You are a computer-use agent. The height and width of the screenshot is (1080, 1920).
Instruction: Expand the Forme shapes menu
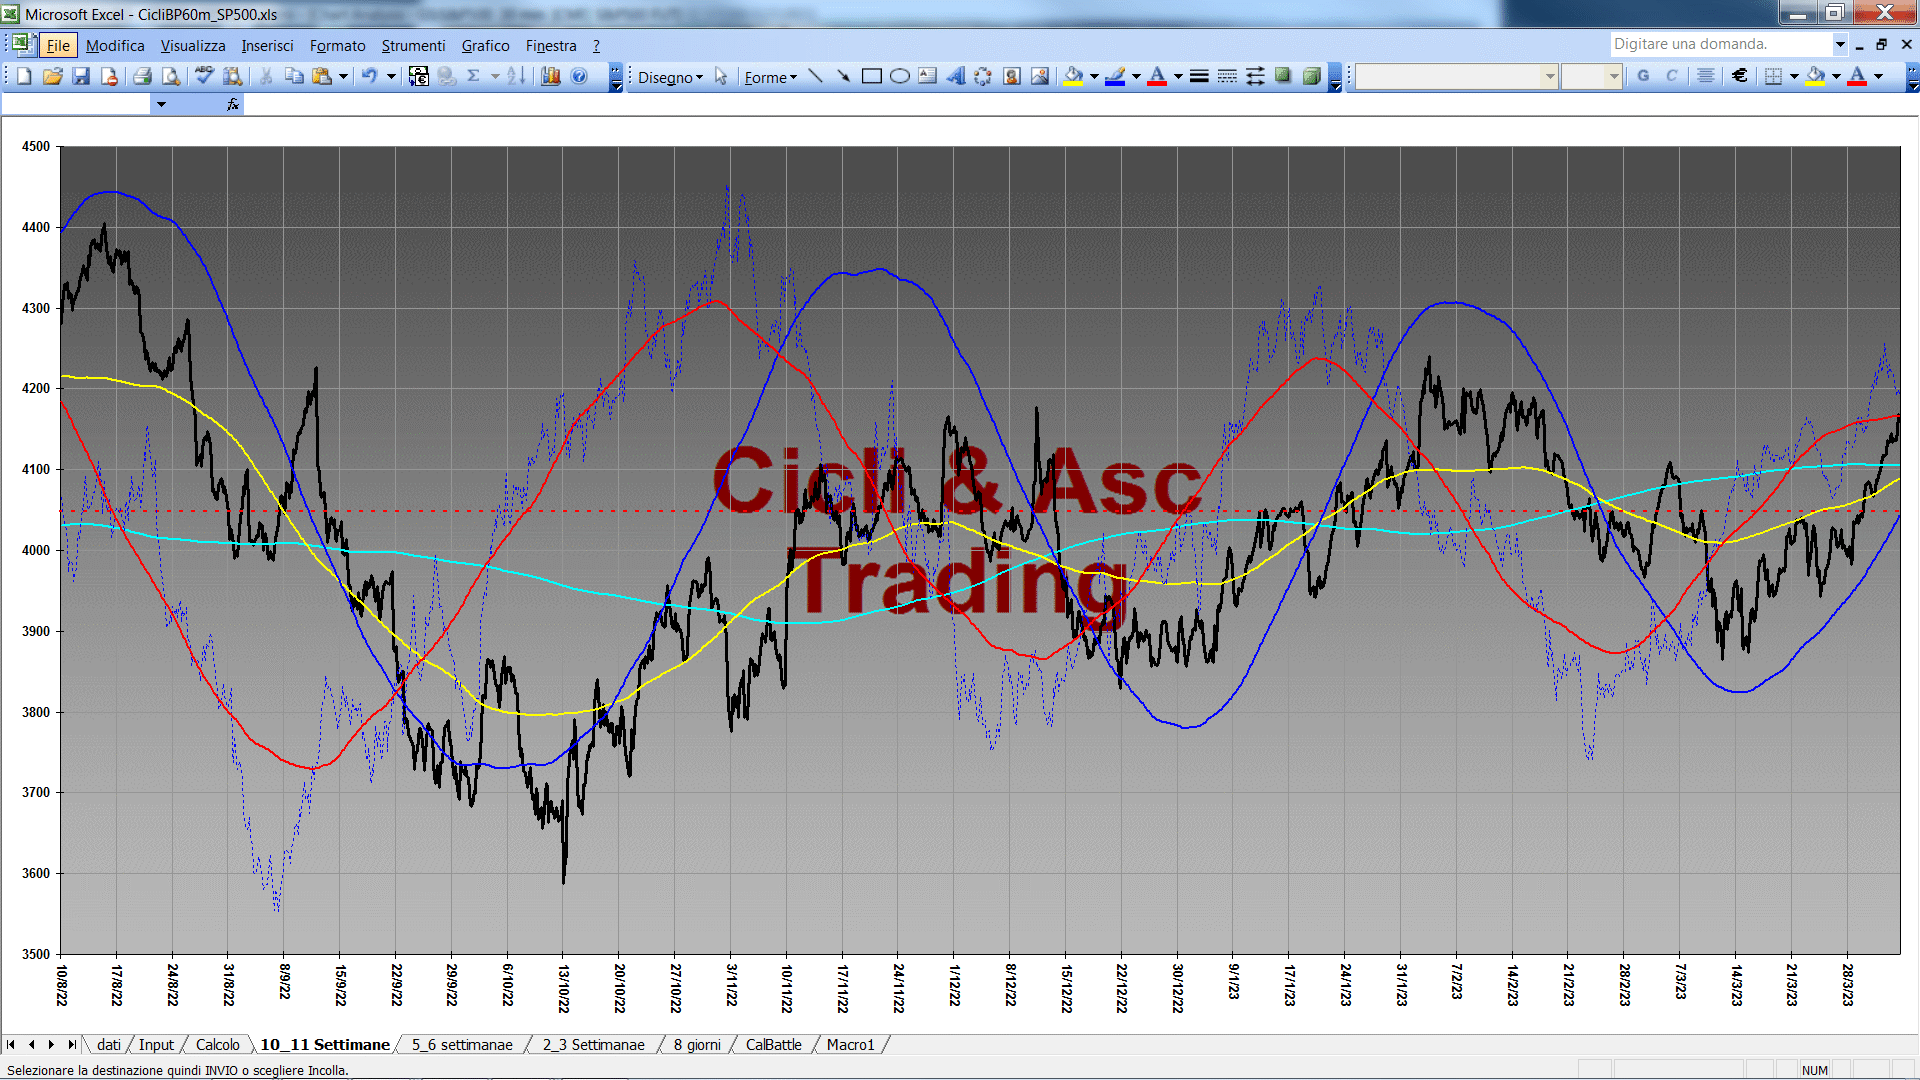[x=770, y=77]
